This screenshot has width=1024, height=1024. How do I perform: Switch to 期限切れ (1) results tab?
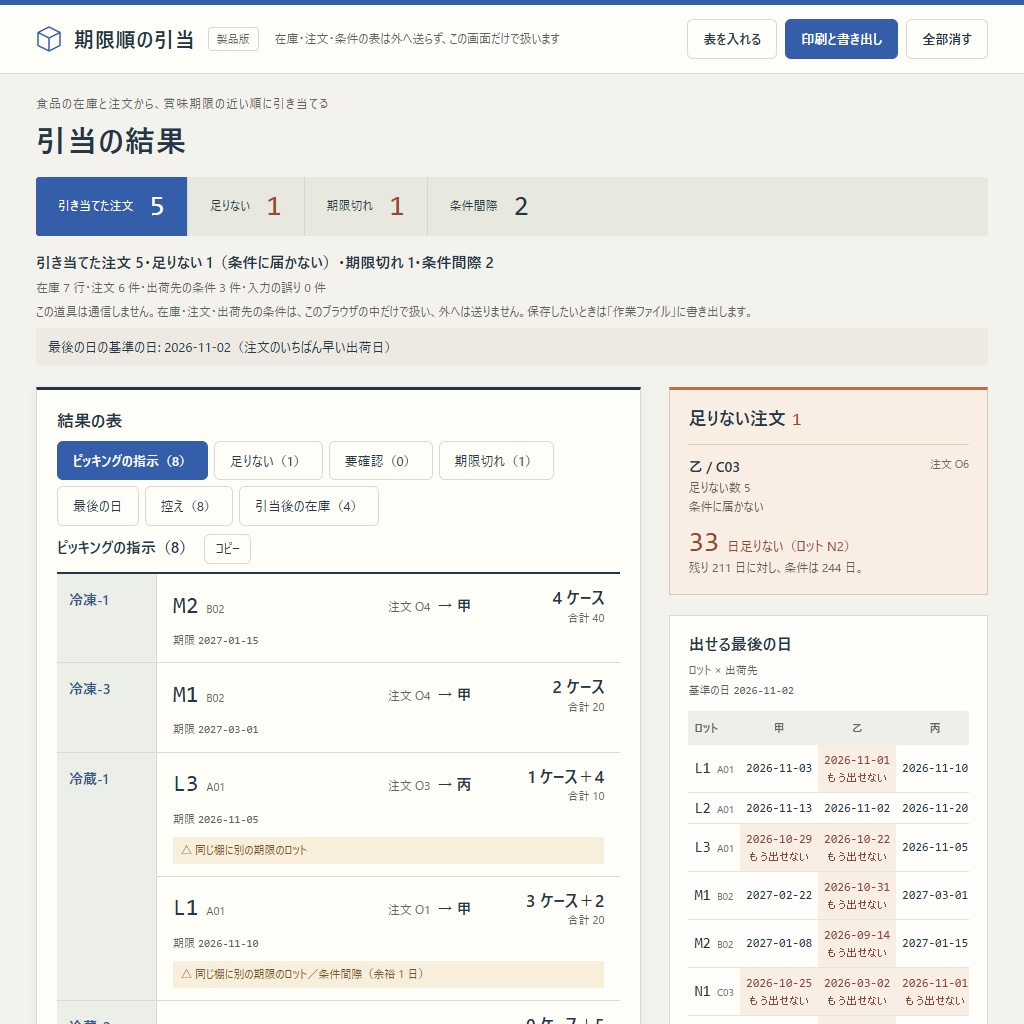[496, 460]
